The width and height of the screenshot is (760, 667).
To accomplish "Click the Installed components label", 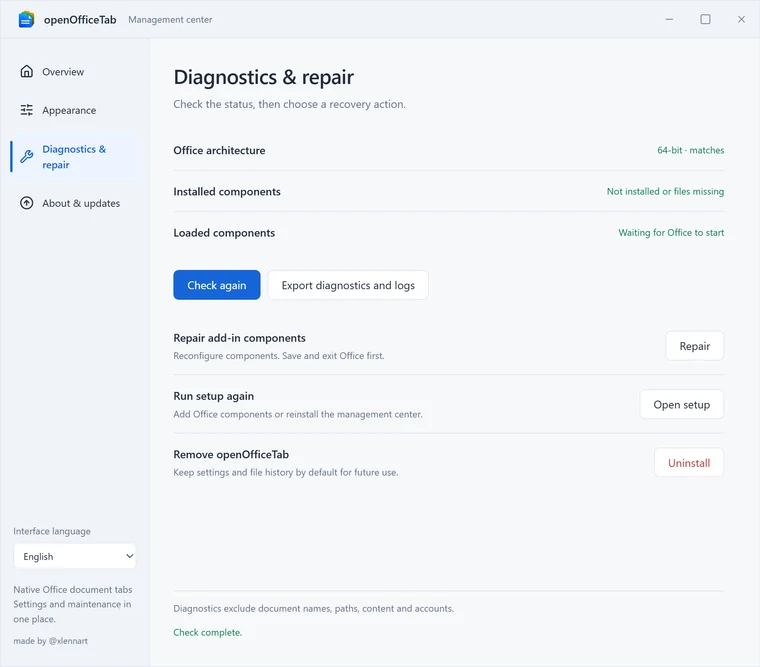I will [x=227, y=191].
